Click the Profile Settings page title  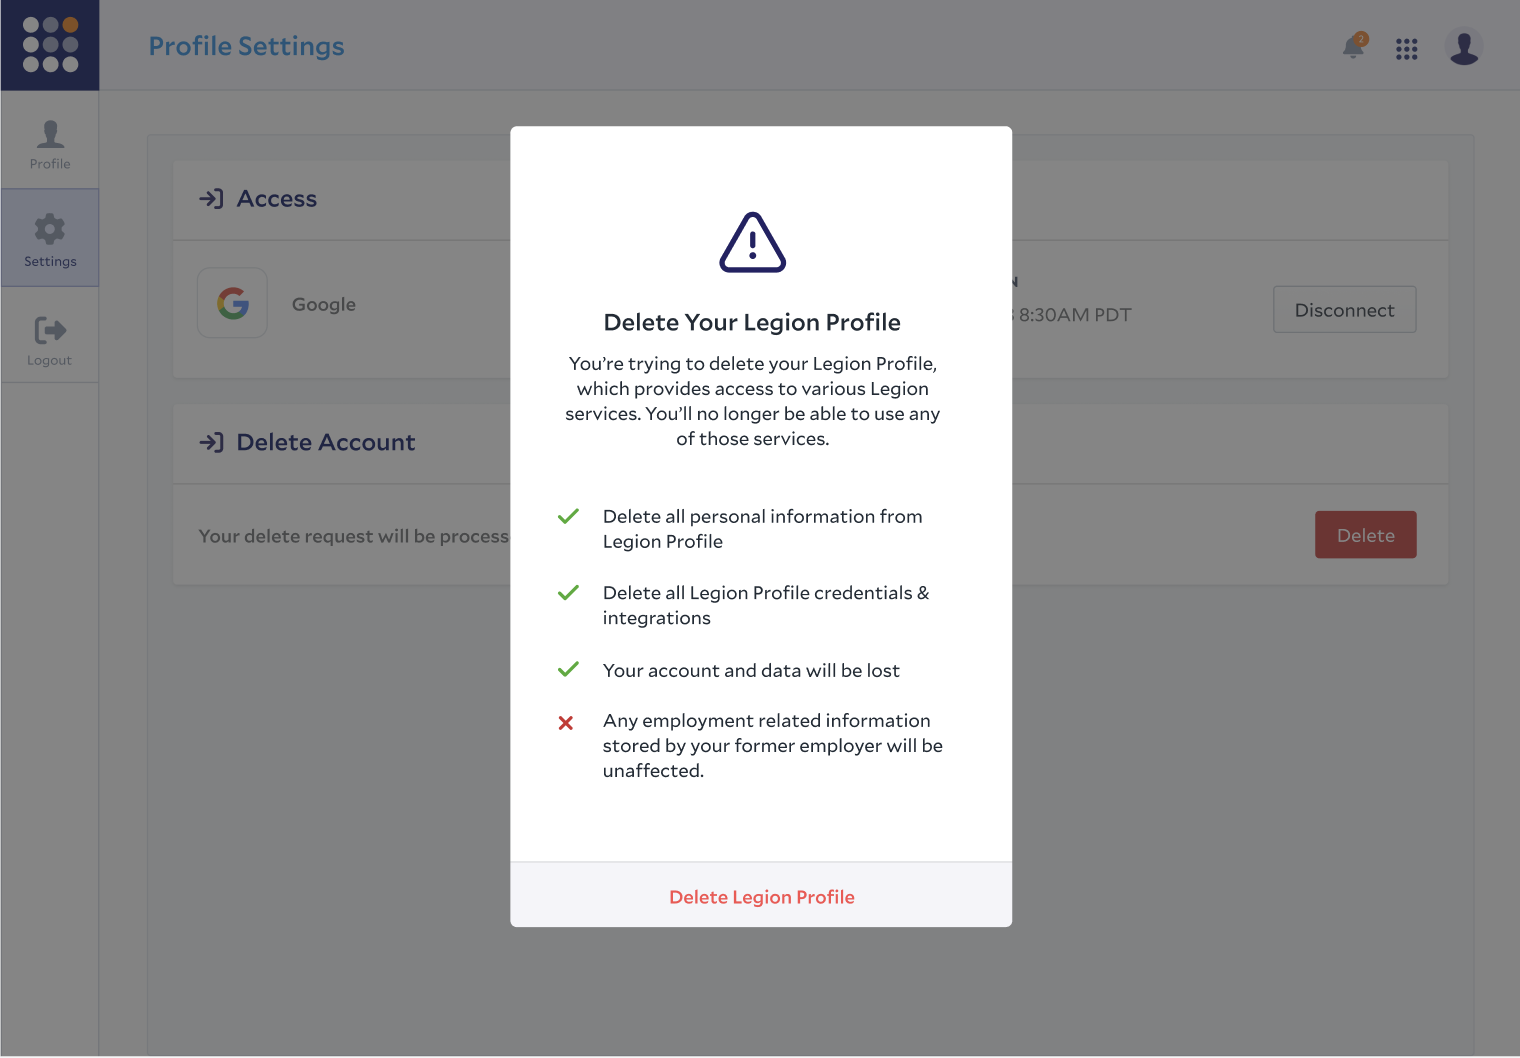(x=247, y=46)
